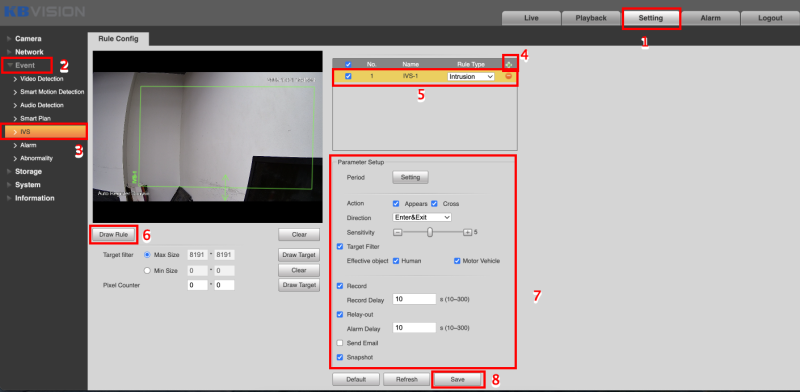
Task: Click the second Pixel Counter input field
Action: [x=224, y=285]
